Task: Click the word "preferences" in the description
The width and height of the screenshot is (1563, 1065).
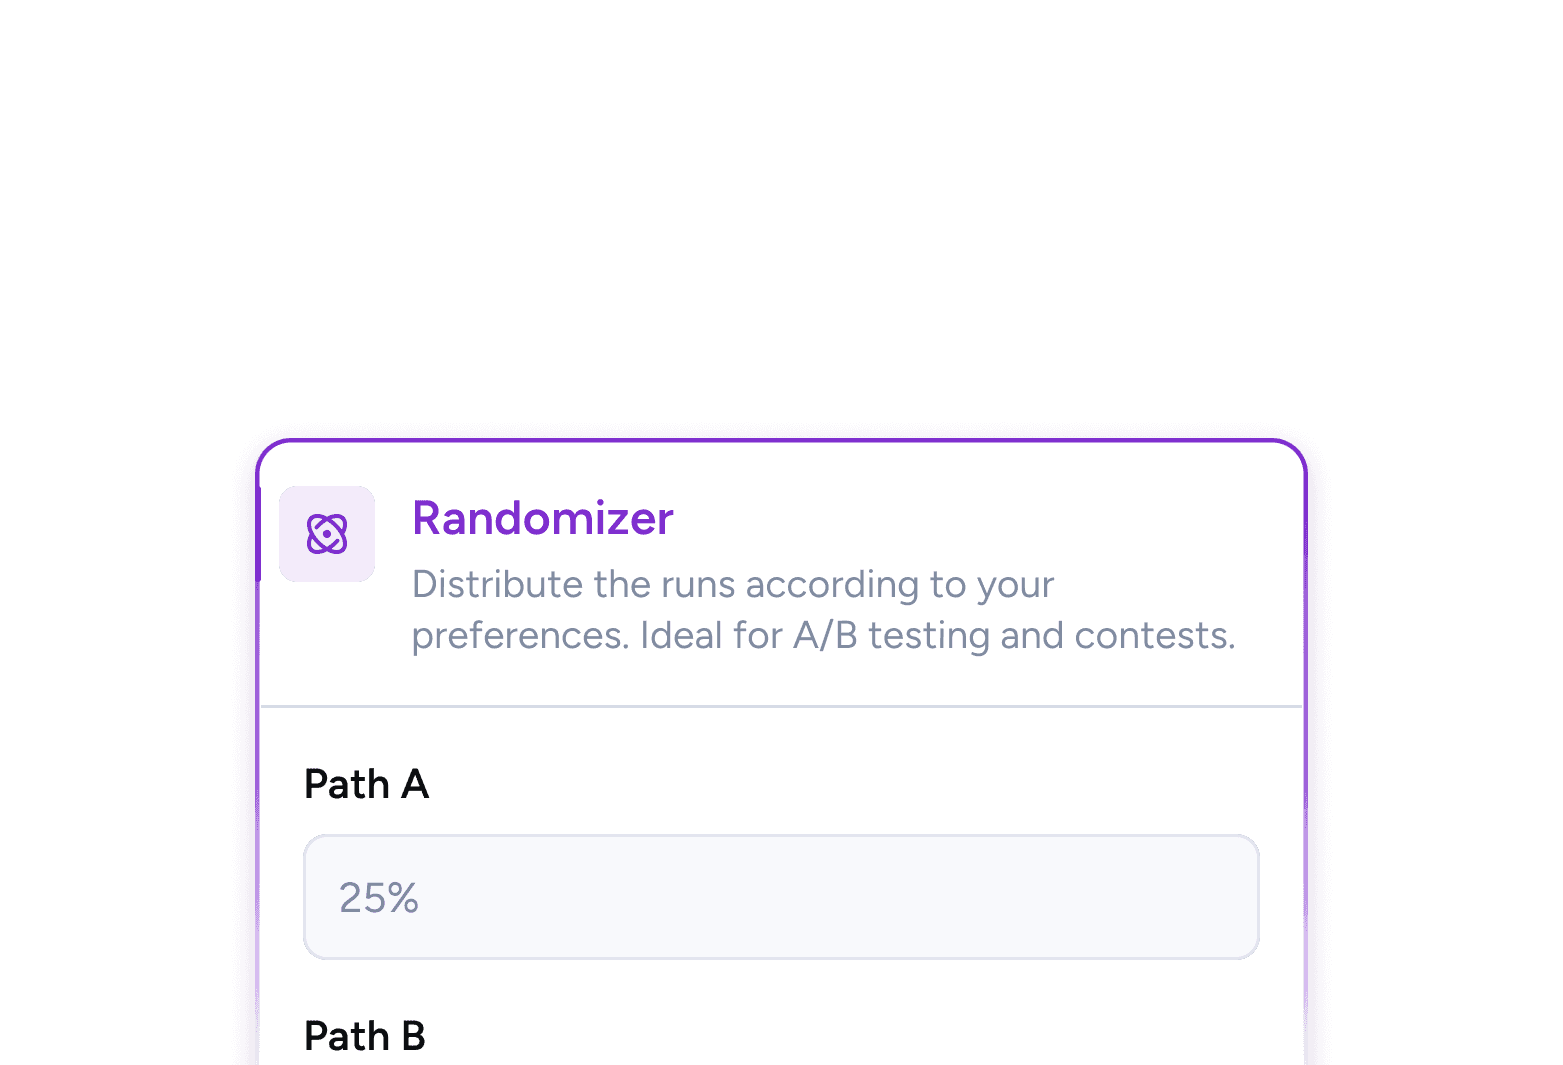Action: tap(520, 636)
